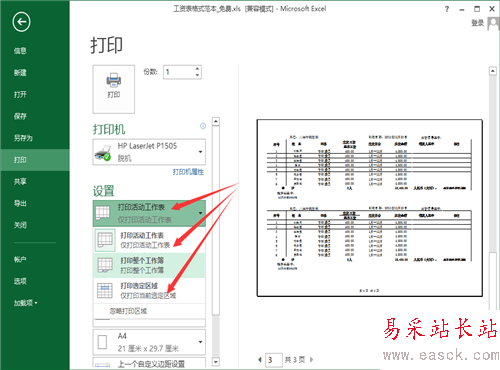The height and width of the screenshot is (370, 500).
Task: Click the printer info icon
Action: tap(203, 126)
